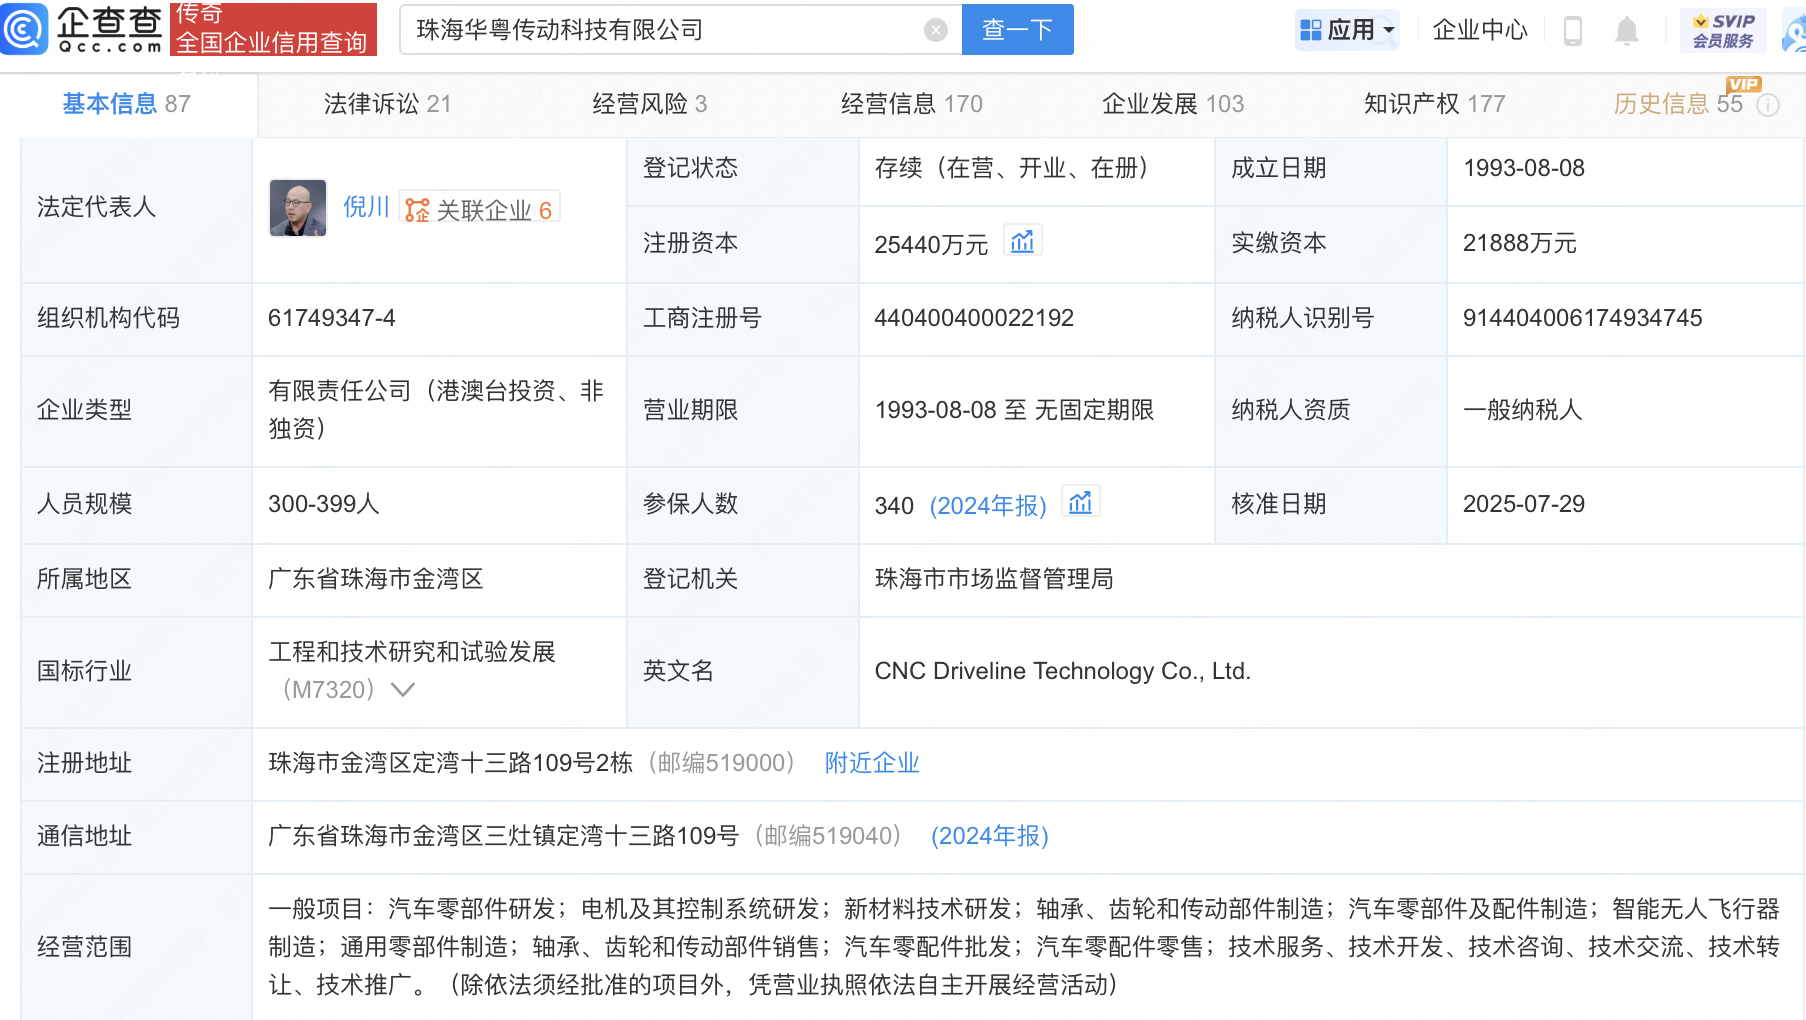Open 附近企业 nearby companies link

(x=872, y=763)
